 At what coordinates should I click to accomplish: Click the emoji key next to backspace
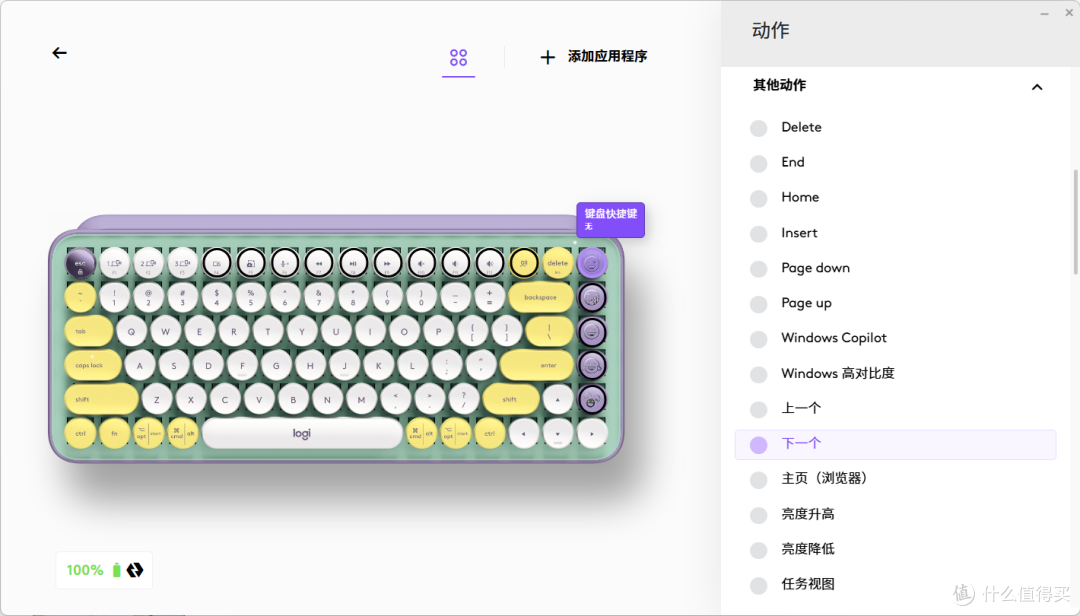[x=592, y=298]
